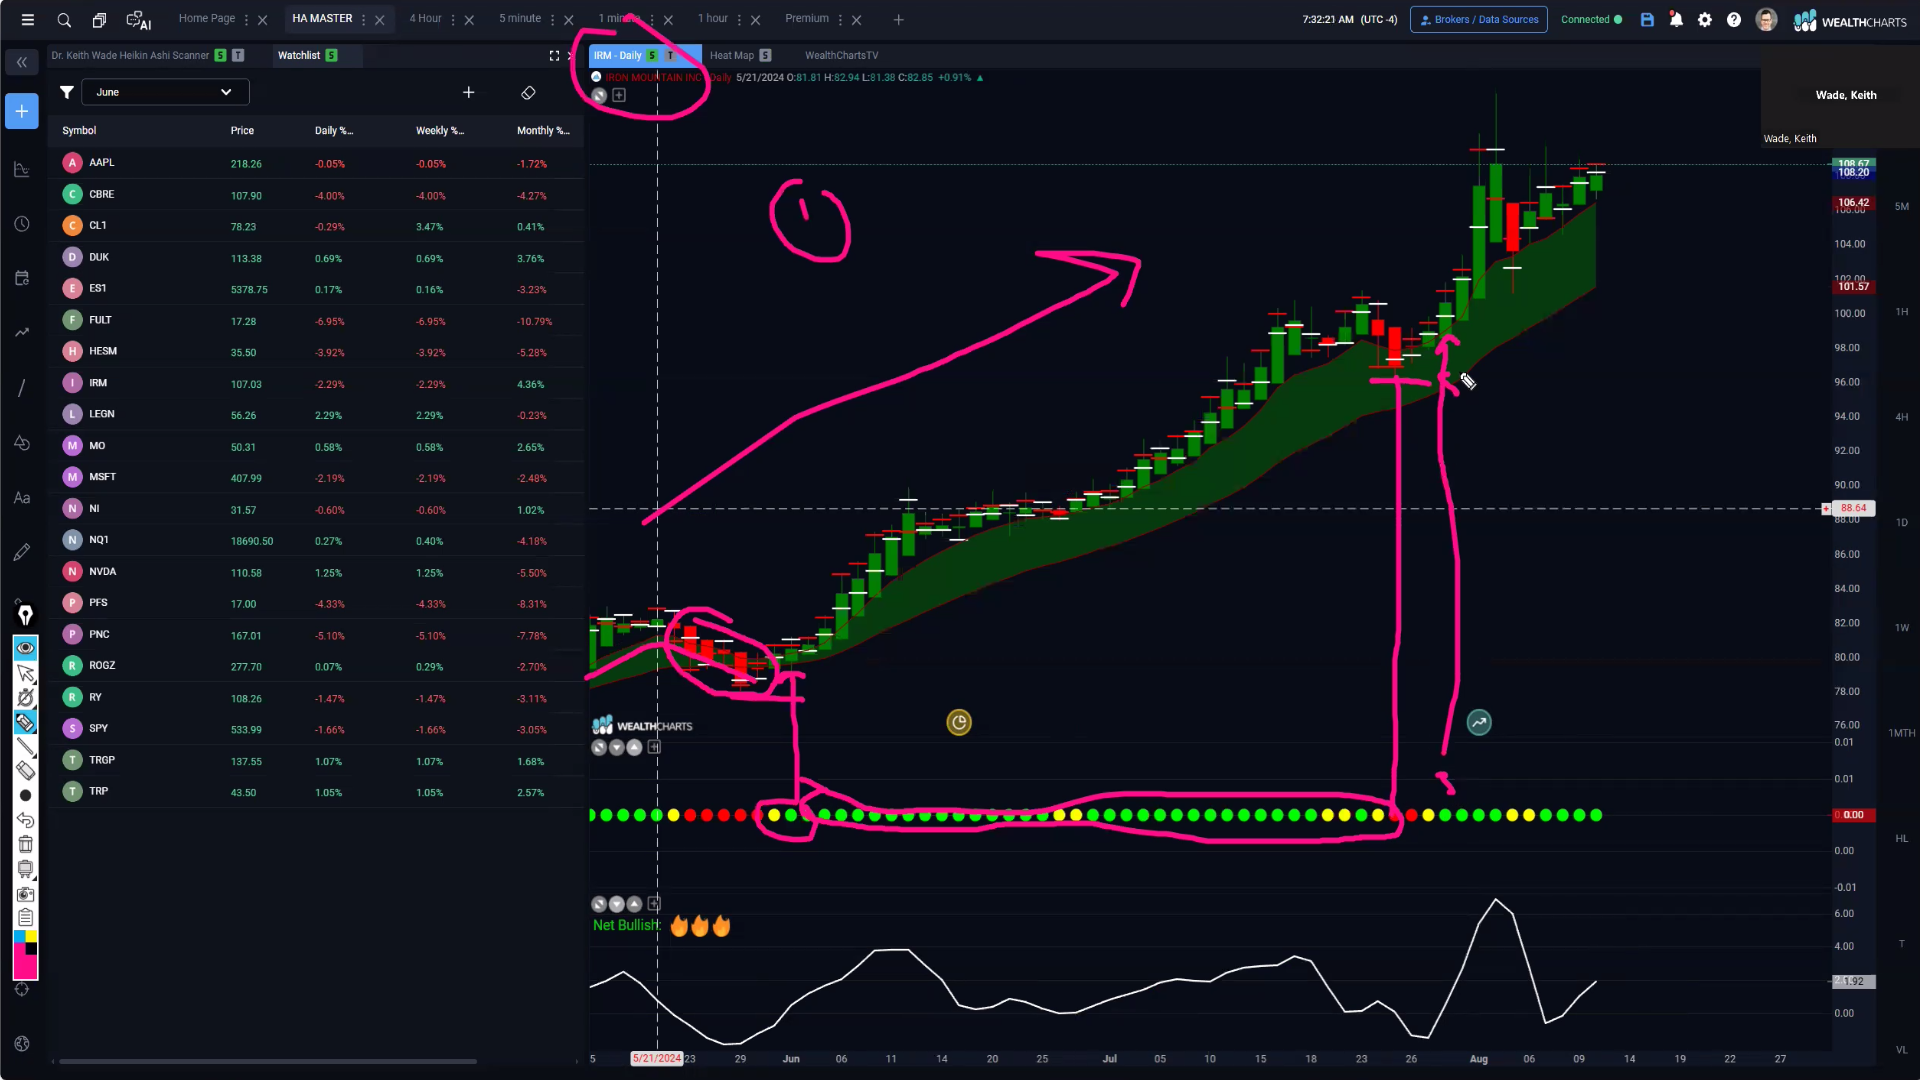Screen dimensions: 1920x1080
Task: Open the notifications bell
Action: tap(1676, 19)
